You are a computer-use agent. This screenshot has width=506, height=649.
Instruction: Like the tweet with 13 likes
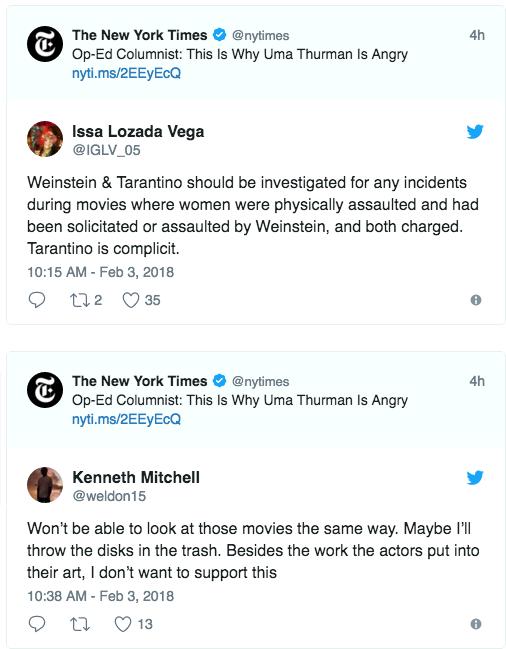point(123,624)
